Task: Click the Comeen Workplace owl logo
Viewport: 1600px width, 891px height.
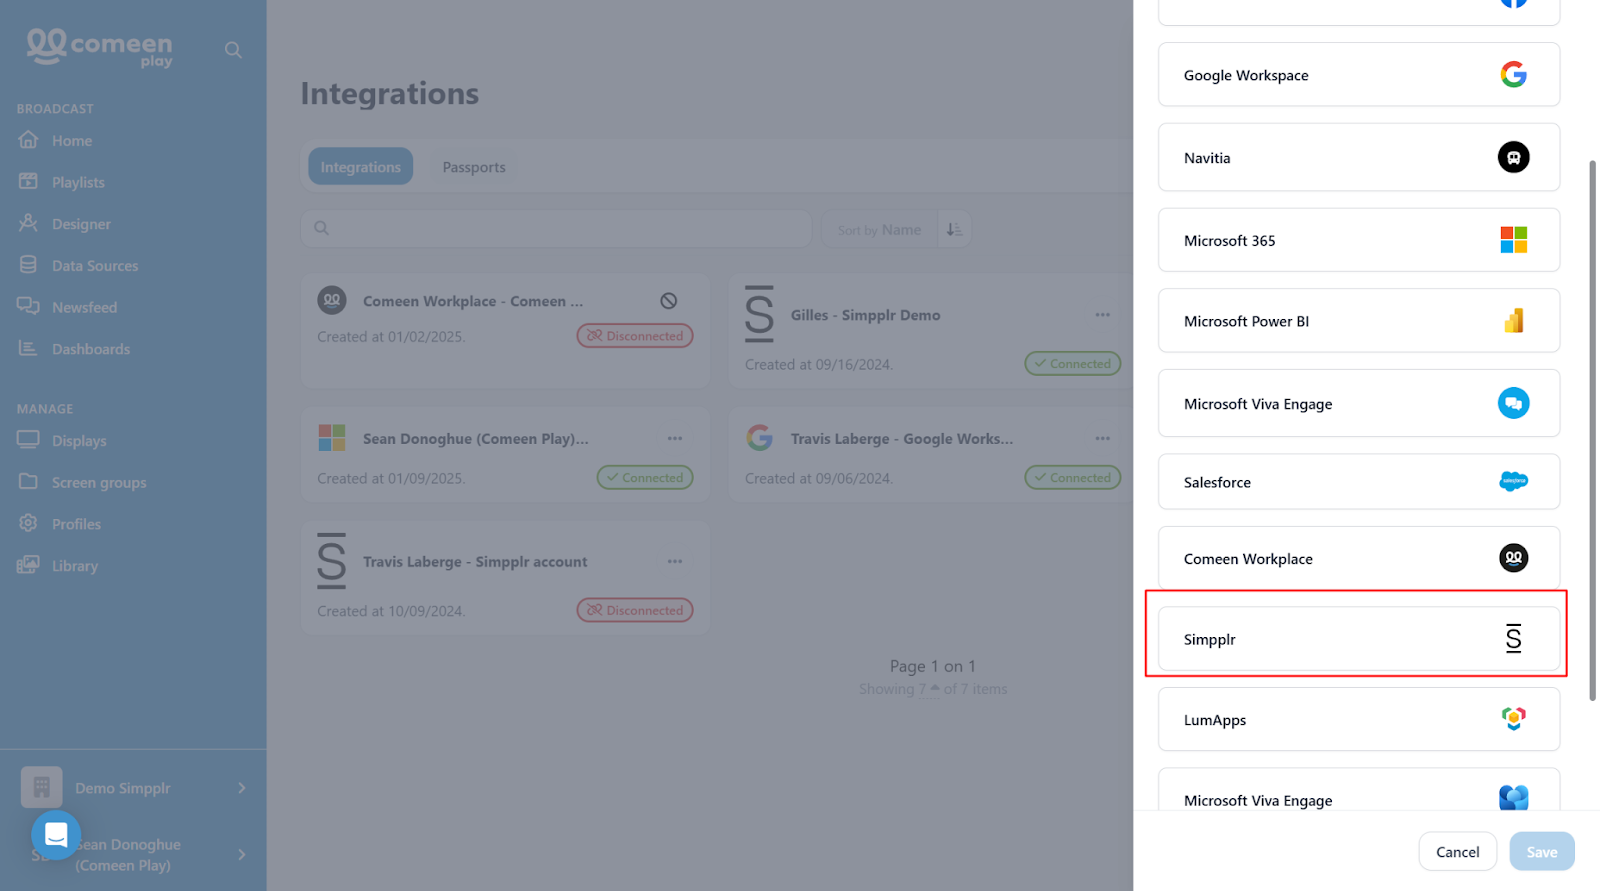Action: pyautogui.click(x=1513, y=558)
